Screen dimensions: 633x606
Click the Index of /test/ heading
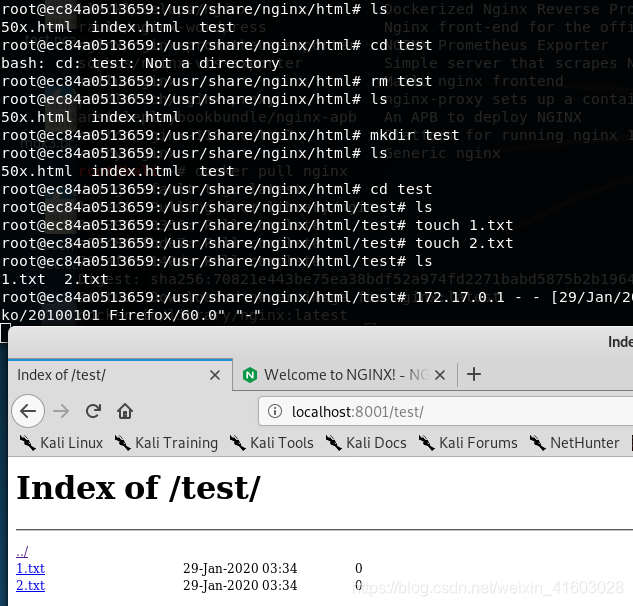[x=138, y=488]
